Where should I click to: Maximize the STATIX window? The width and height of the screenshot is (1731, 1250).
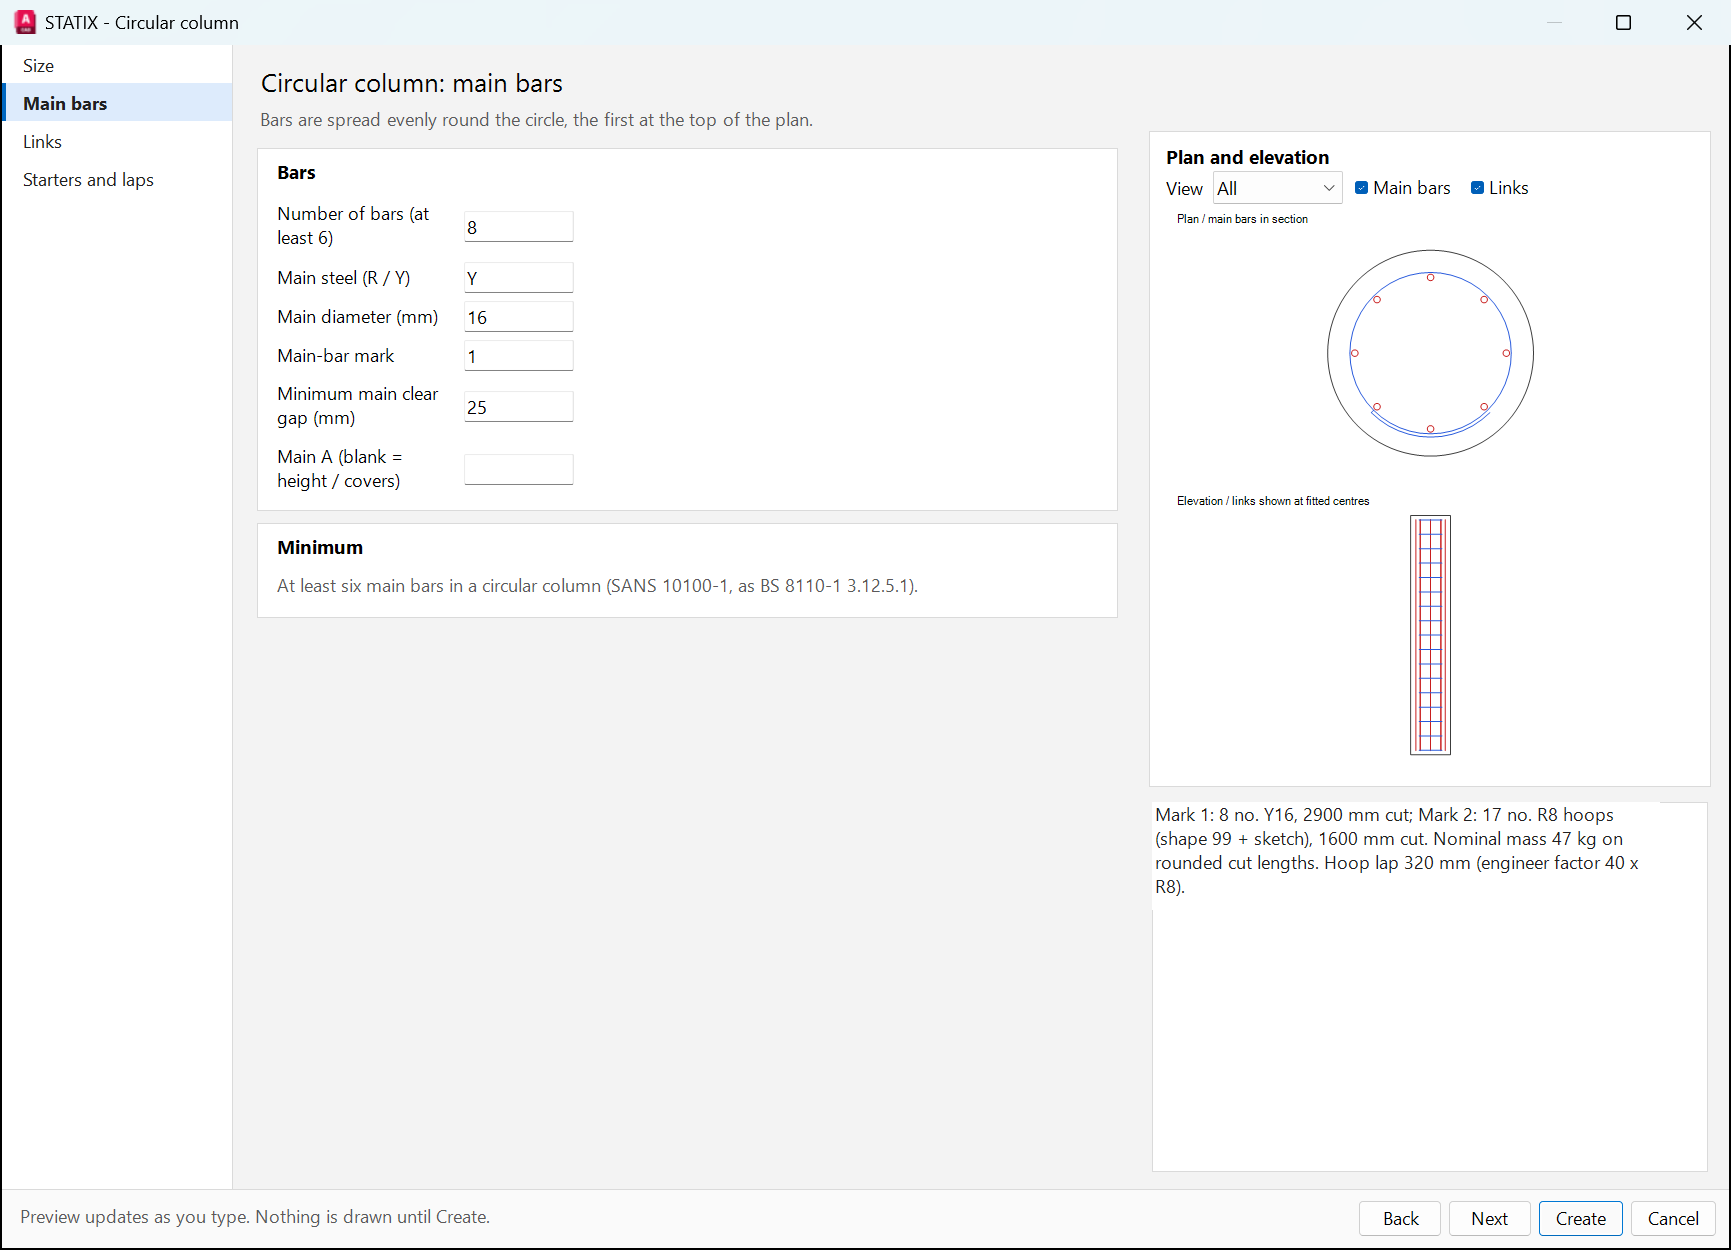(1623, 22)
